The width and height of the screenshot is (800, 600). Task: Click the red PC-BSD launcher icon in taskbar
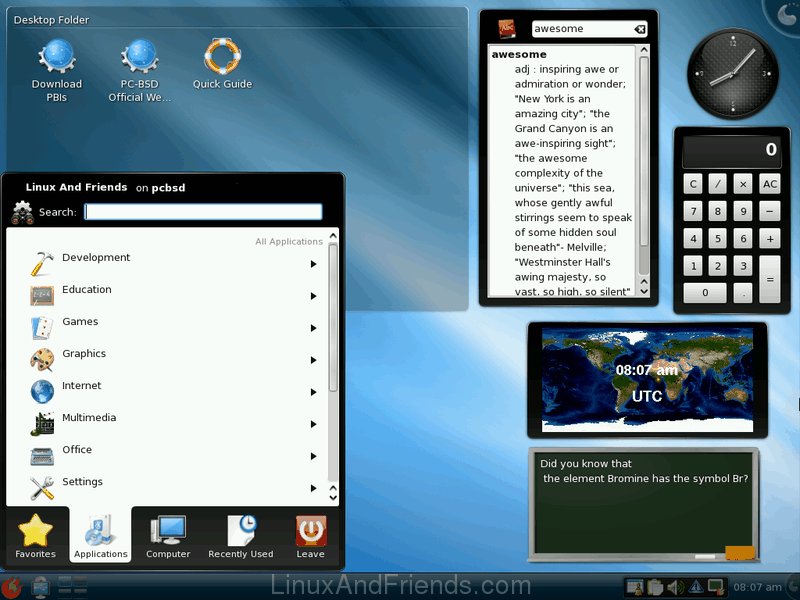click(x=12, y=587)
